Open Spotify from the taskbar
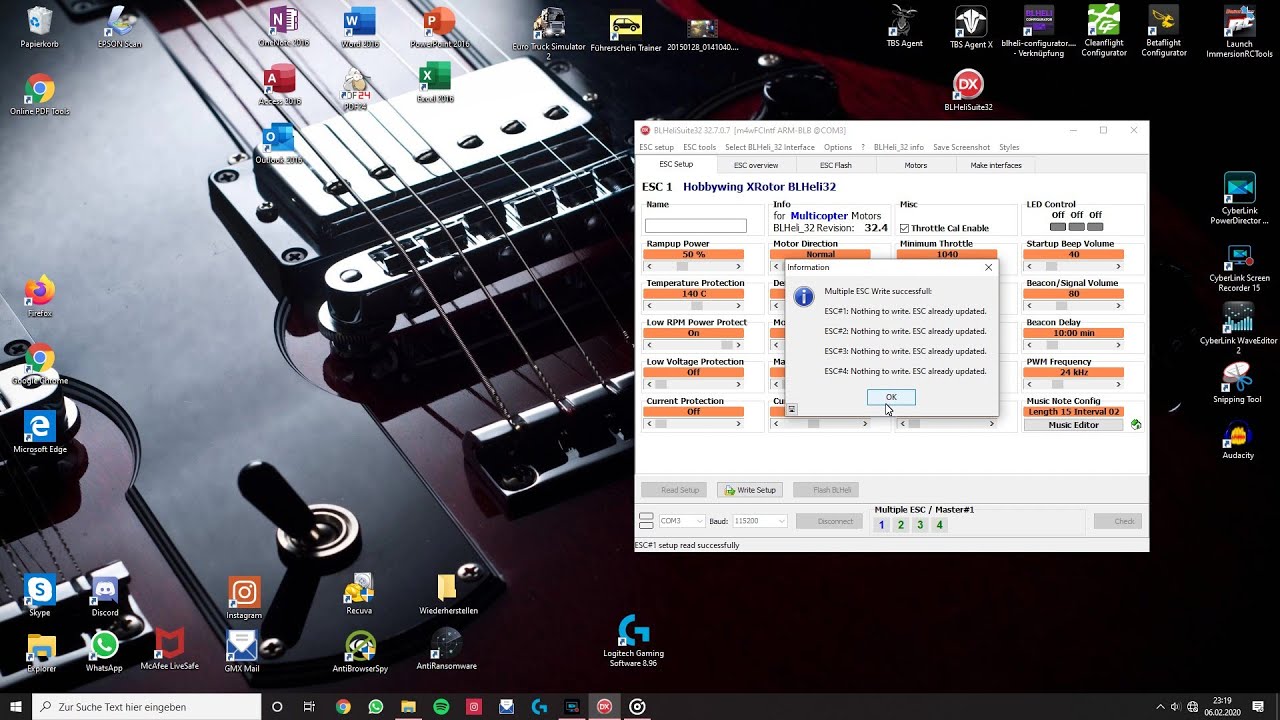 coord(441,706)
